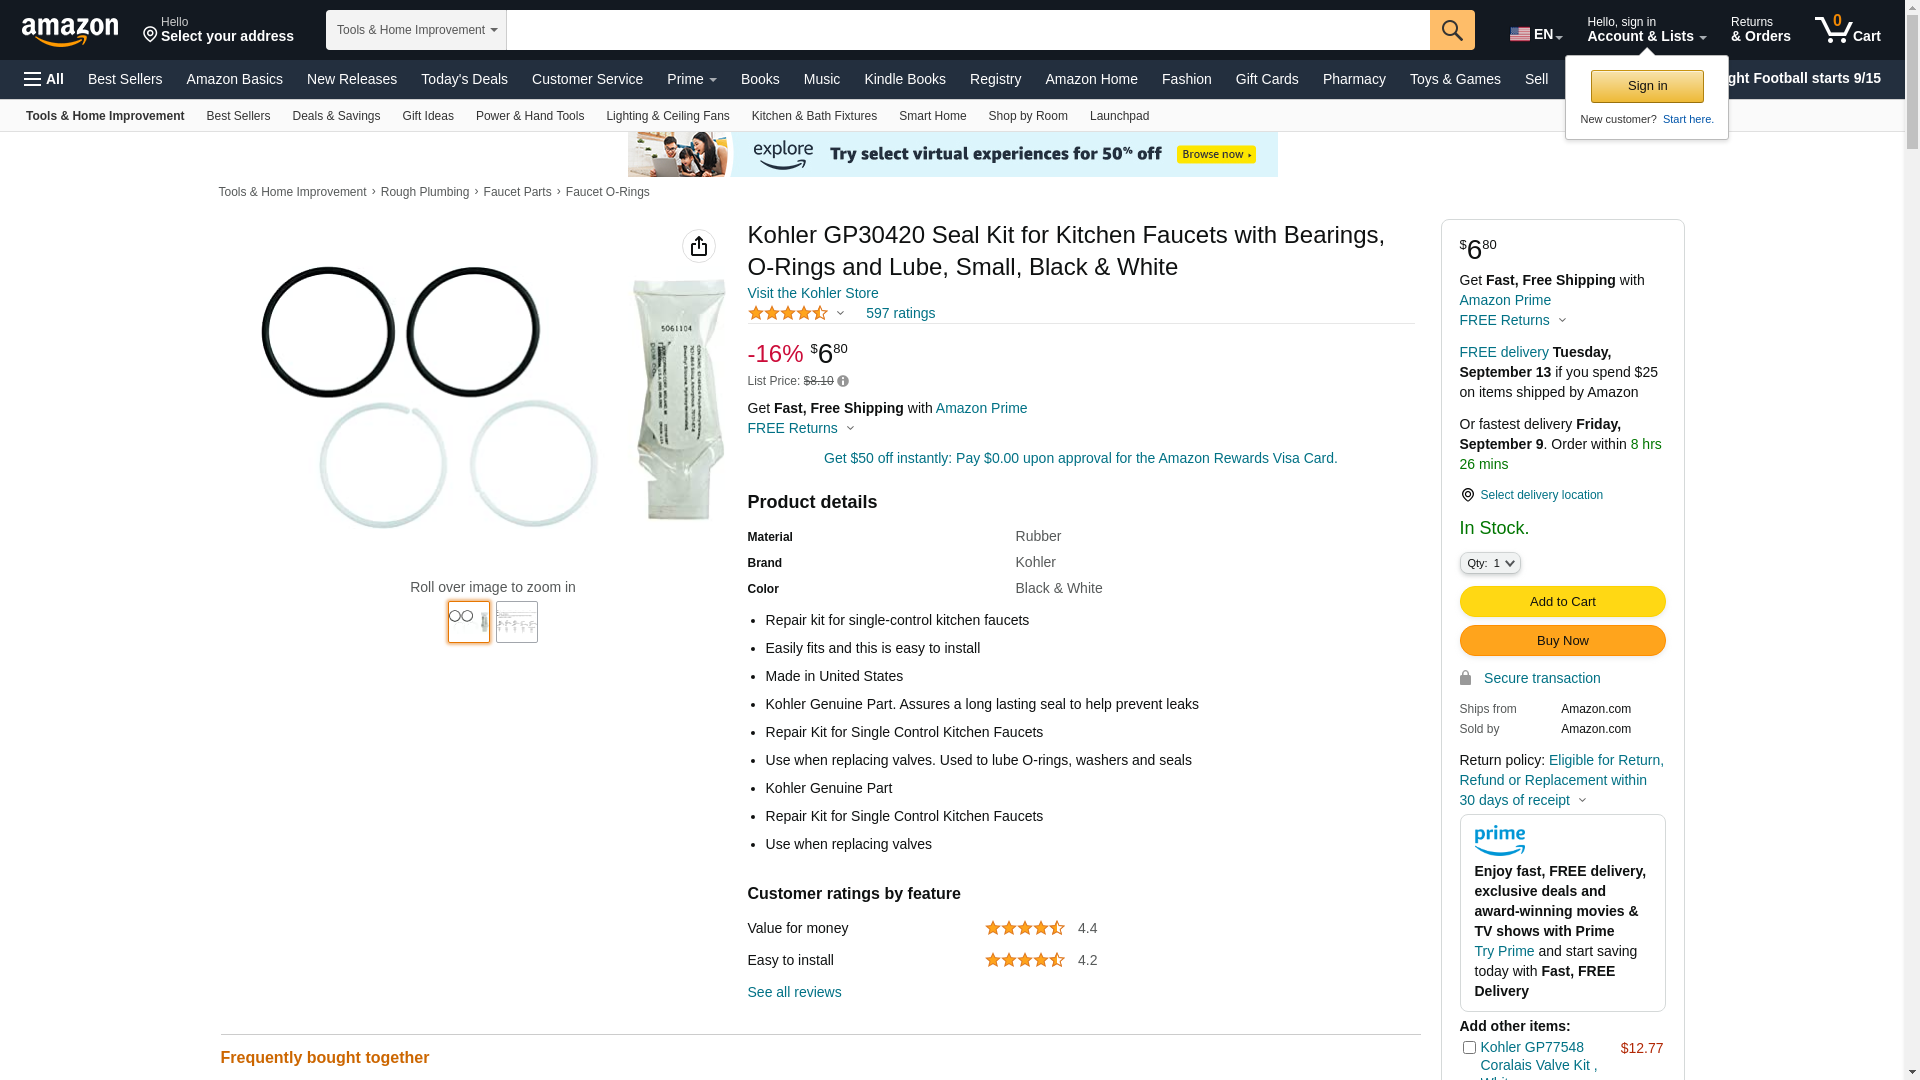This screenshot has height=1080, width=1920.
Task: Open the All hamburger menu
Action: (x=44, y=79)
